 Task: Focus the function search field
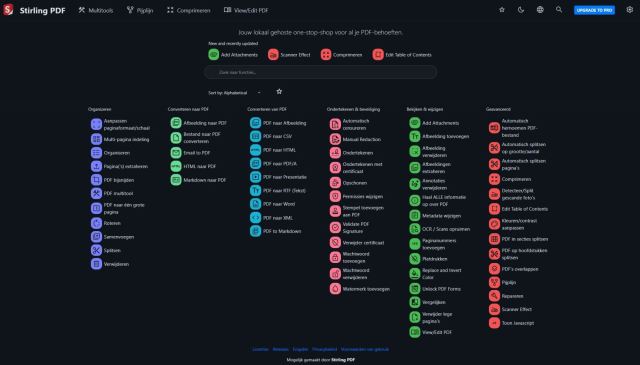click(321, 72)
